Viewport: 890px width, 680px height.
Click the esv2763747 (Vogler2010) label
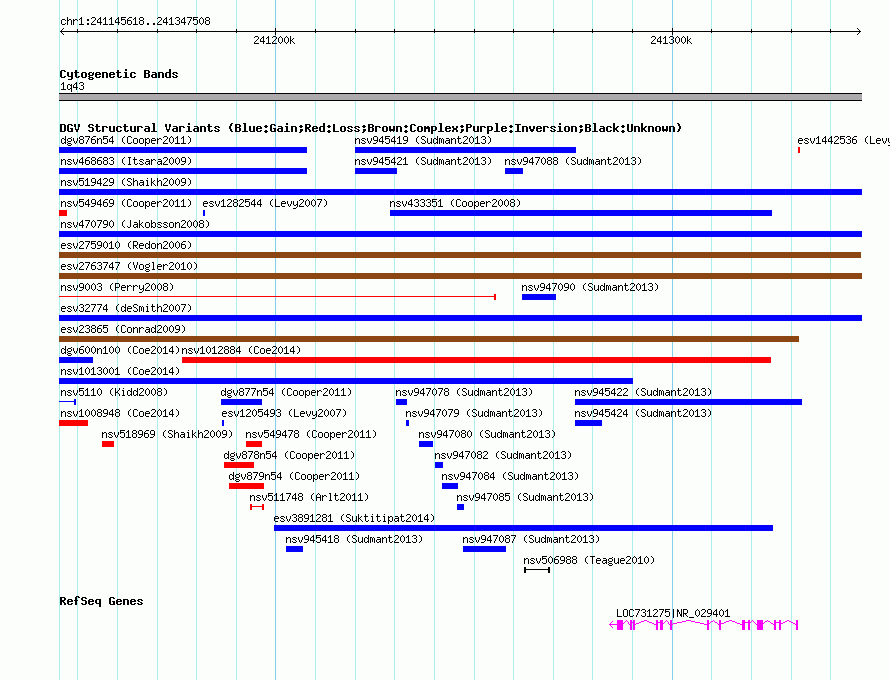[129, 266]
